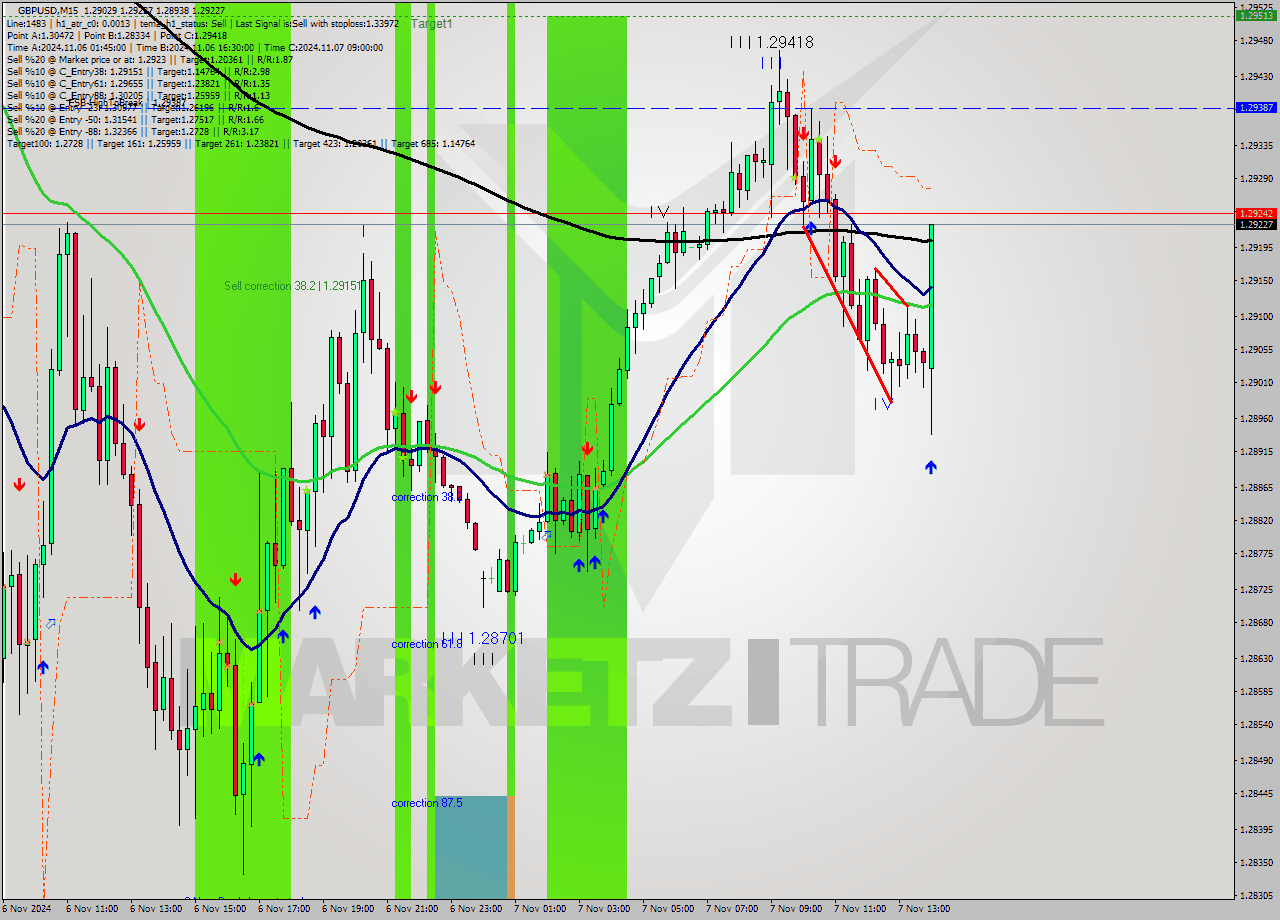
Task: Click the teal rectangle under correction 87.5
Action: 471,847
